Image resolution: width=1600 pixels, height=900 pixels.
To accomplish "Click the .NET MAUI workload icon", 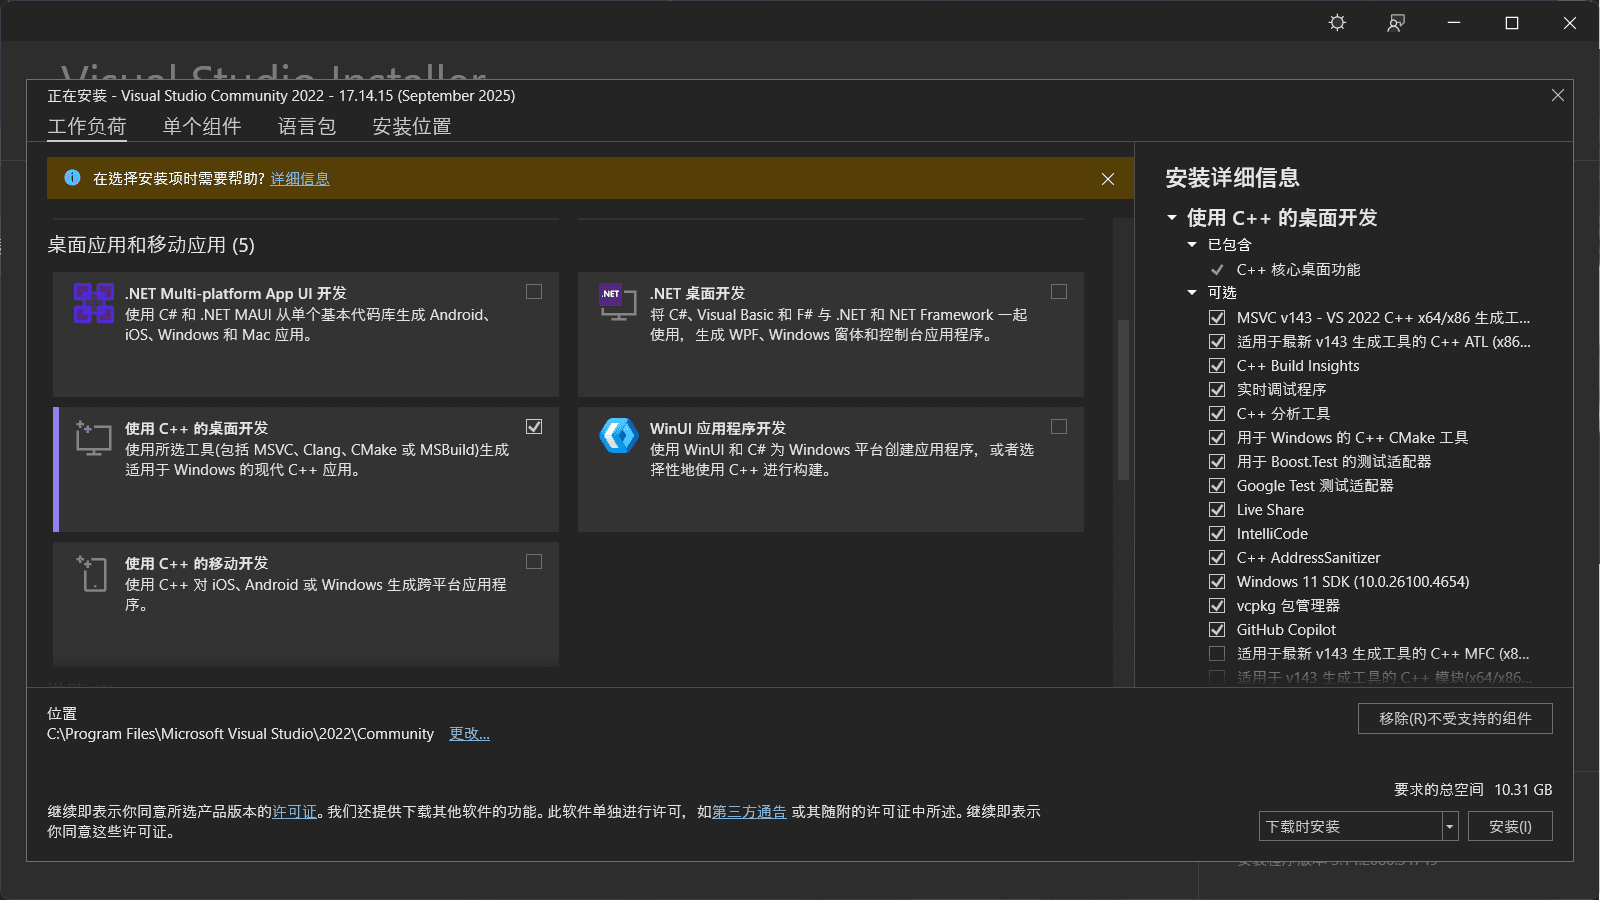I will pyautogui.click(x=93, y=303).
